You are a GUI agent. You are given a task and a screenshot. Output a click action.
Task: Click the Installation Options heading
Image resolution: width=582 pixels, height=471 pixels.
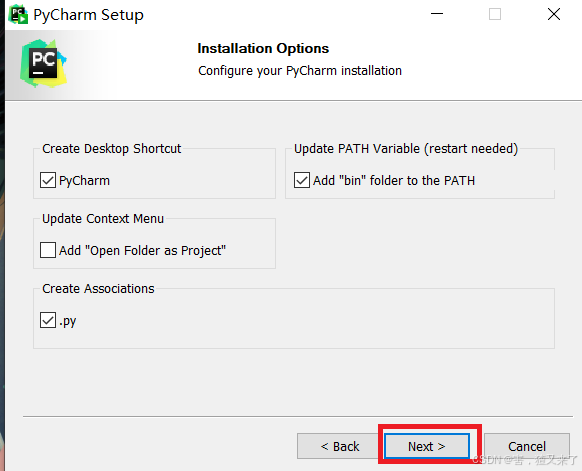click(x=263, y=49)
